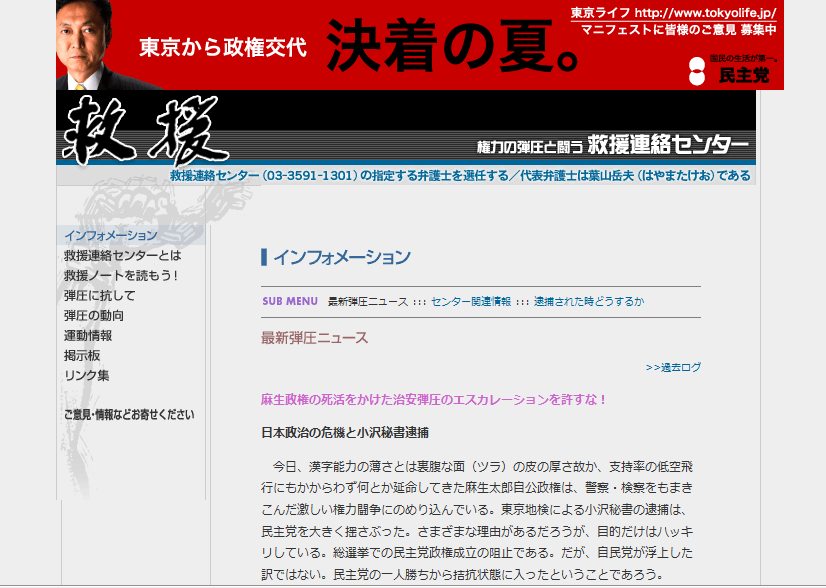The image size is (826, 588).
Task: Open 救援ノートを読もう! in the sidebar
Action: pos(121,276)
